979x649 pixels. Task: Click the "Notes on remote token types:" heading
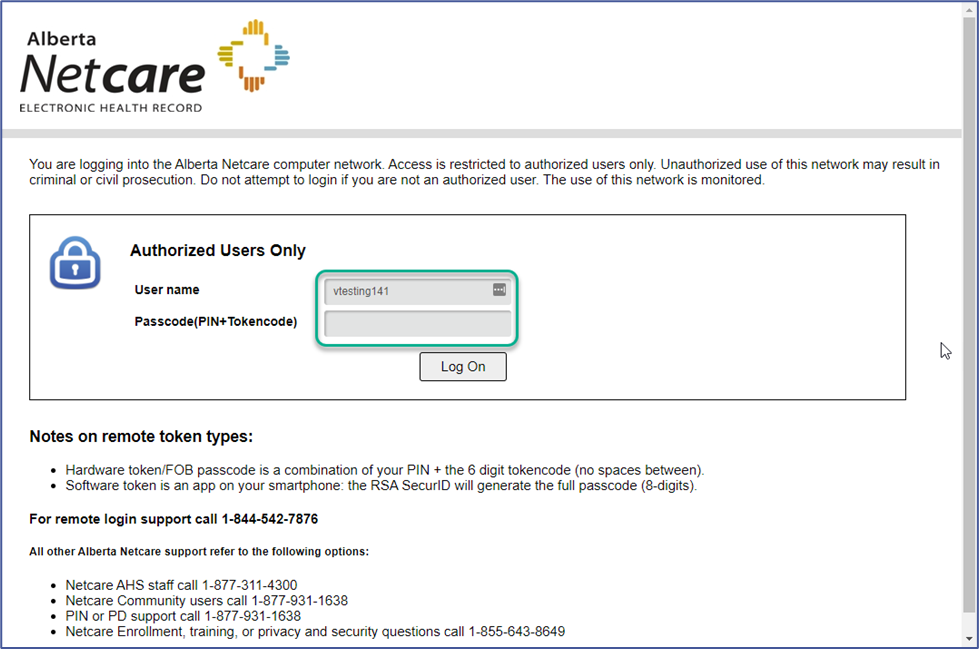point(141,437)
